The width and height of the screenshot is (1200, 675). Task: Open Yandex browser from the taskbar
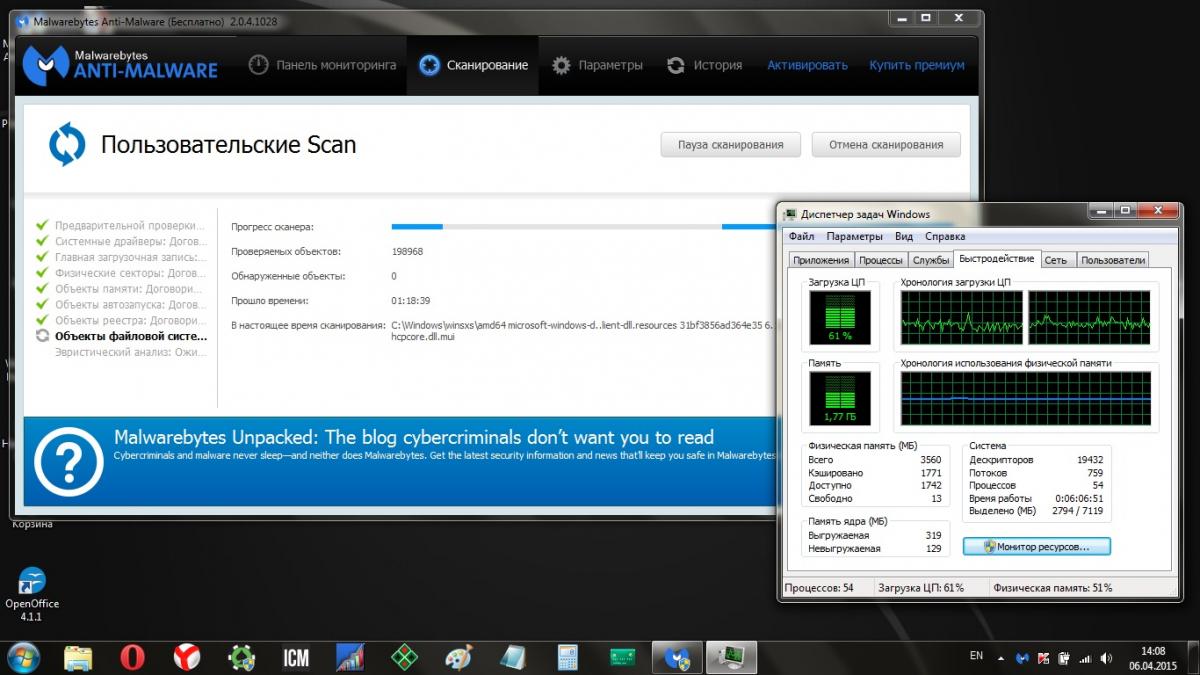tap(187, 657)
